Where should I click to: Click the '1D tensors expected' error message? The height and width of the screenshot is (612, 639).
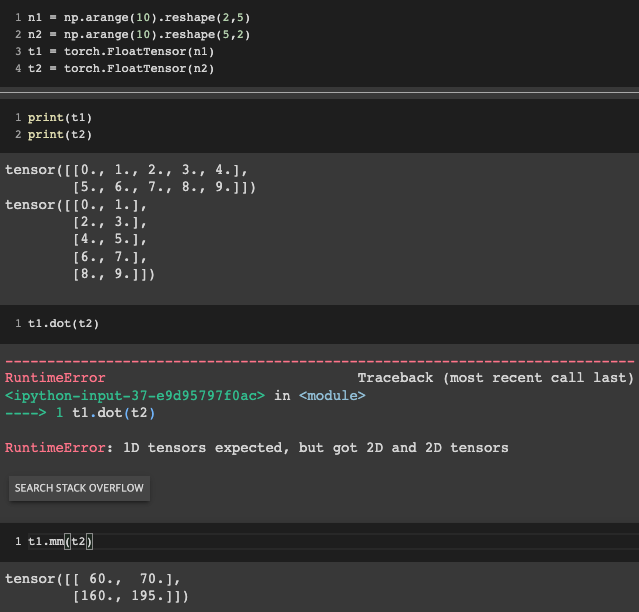[x=316, y=448]
